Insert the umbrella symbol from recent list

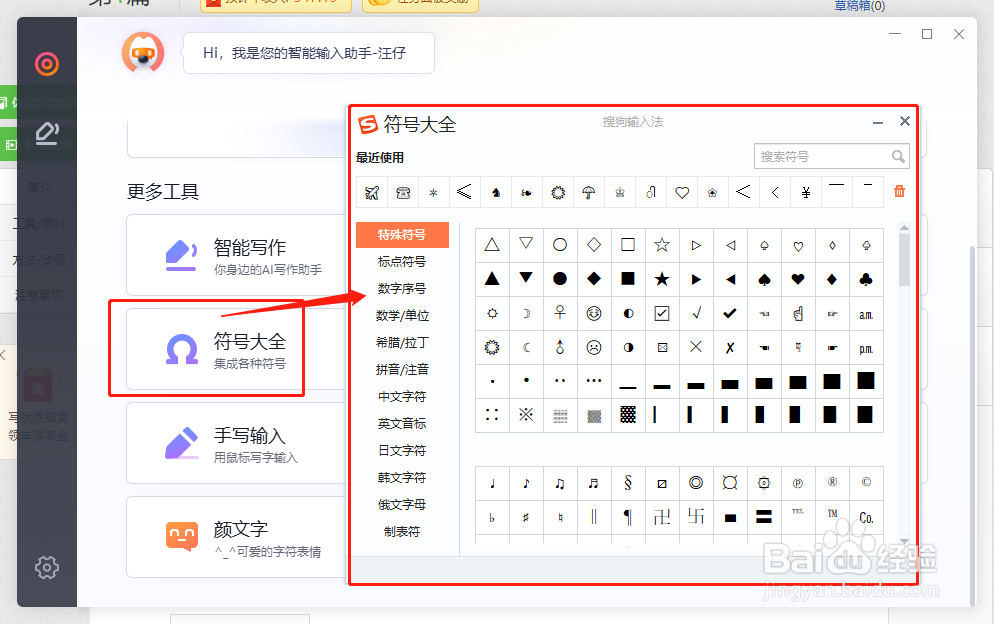coord(589,192)
